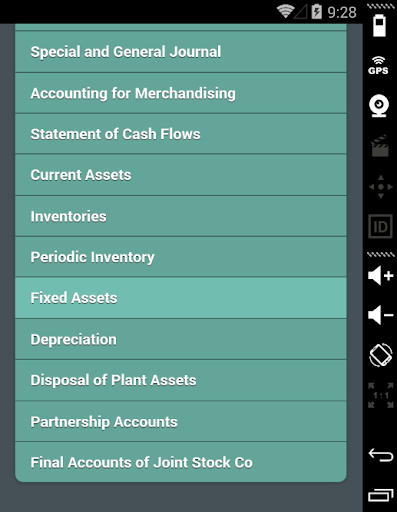Open the emulator battery settings icon
This screenshot has height=512, width=397.
tap(379, 25)
